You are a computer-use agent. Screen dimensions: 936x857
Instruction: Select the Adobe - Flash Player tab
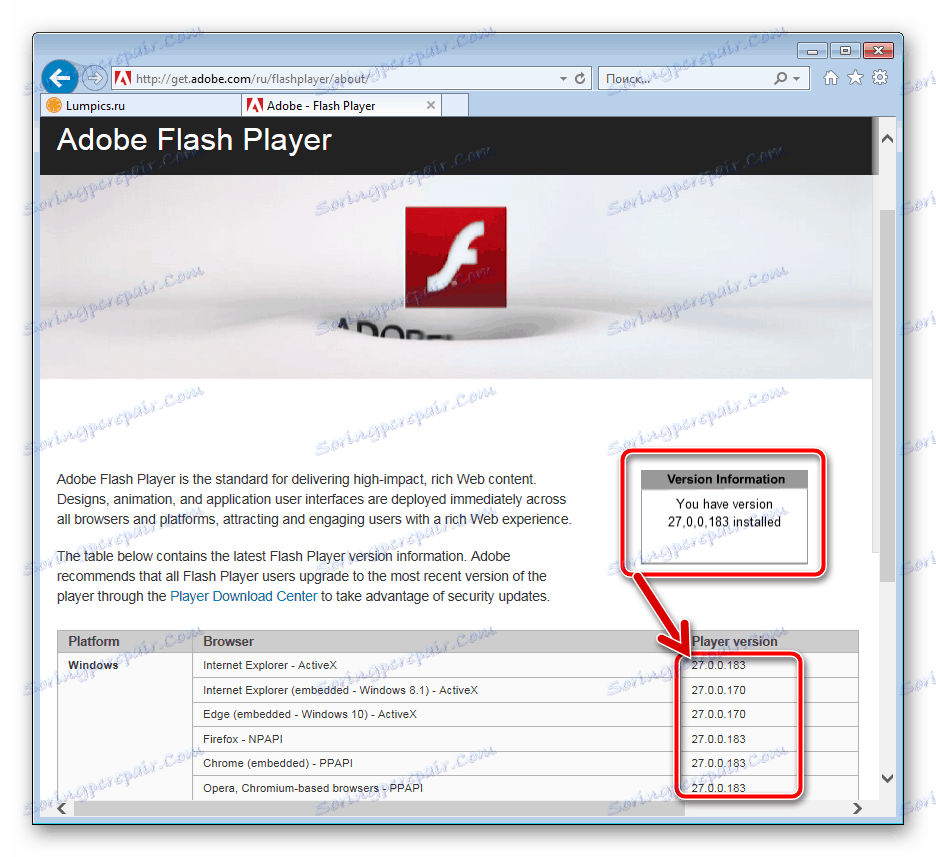pyautogui.click(x=330, y=104)
